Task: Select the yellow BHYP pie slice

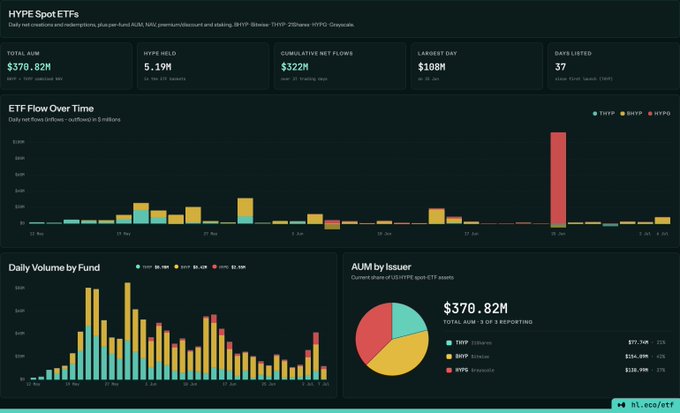Action: [x=401, y=355]
